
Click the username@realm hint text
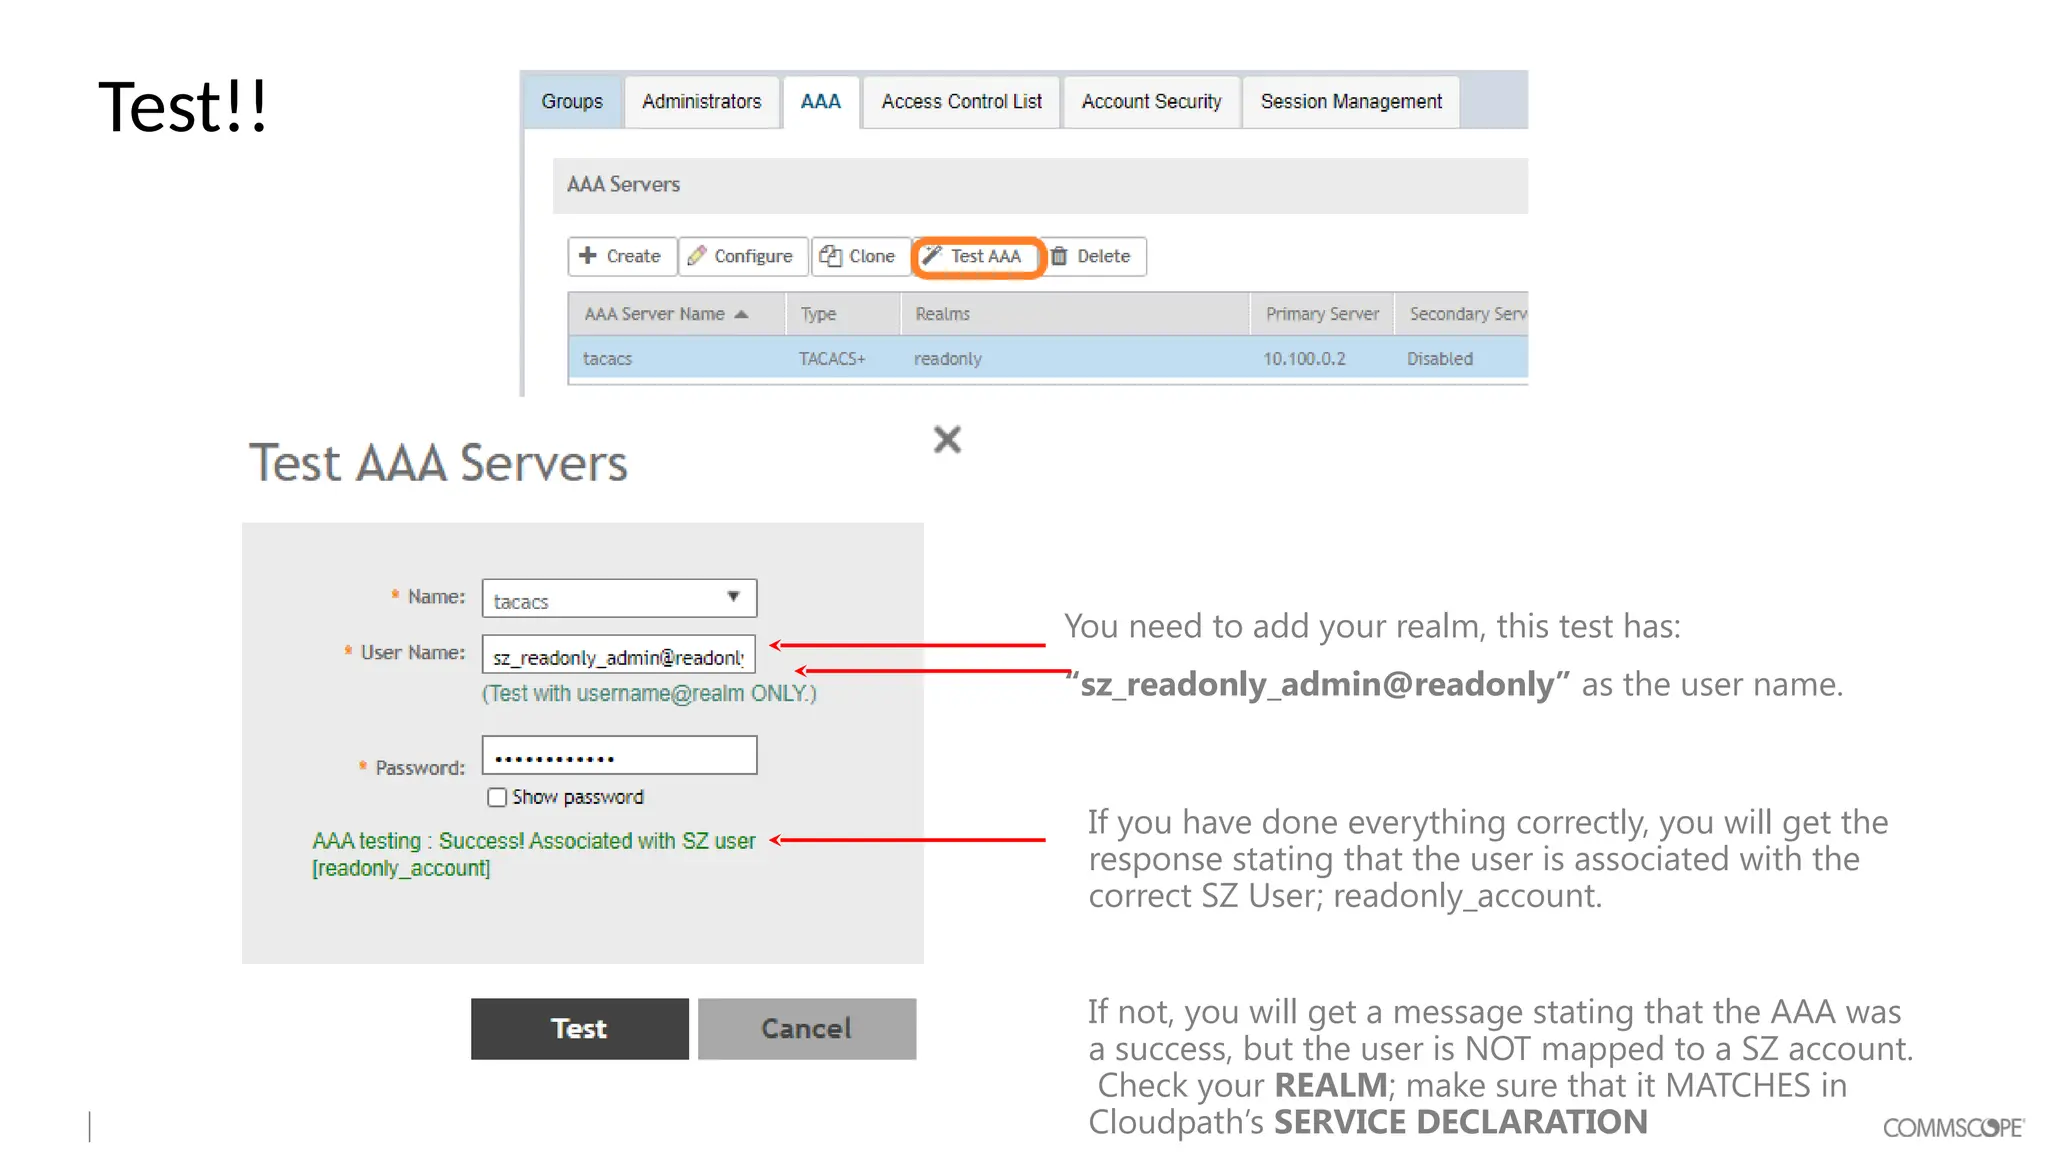(x=649, y=693)
